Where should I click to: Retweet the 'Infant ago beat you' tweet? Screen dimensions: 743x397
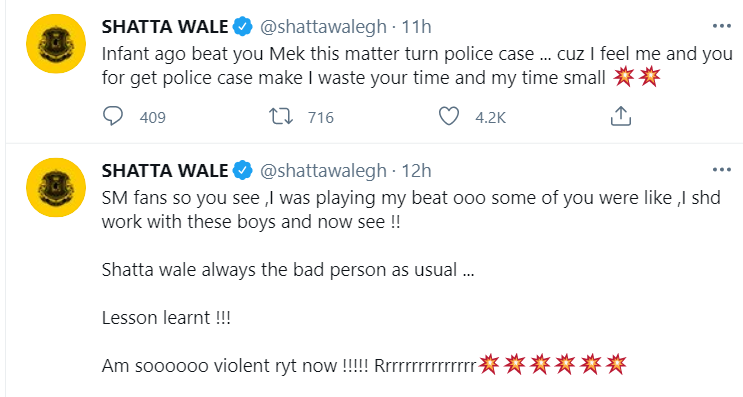click(x=281, y=116)
